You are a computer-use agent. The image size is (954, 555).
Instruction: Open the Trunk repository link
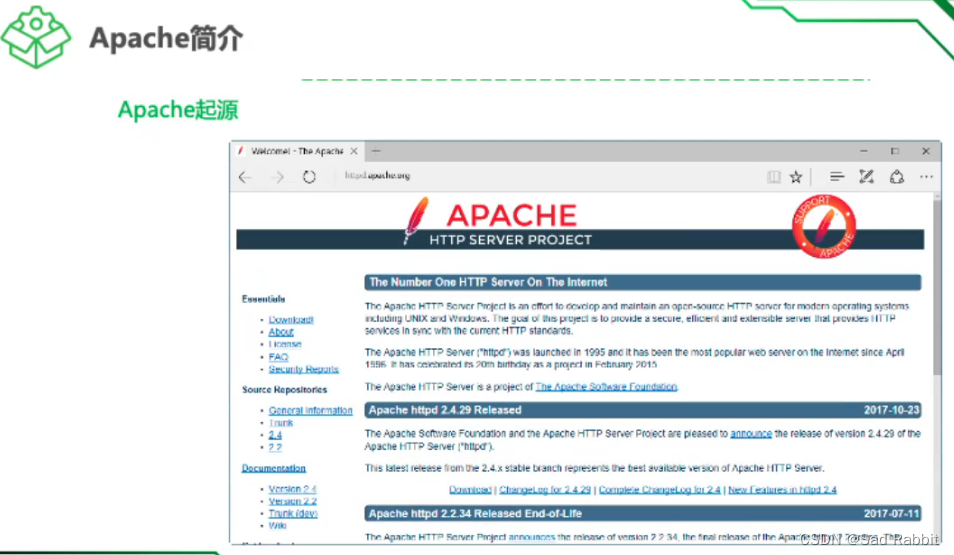(280, 422)
